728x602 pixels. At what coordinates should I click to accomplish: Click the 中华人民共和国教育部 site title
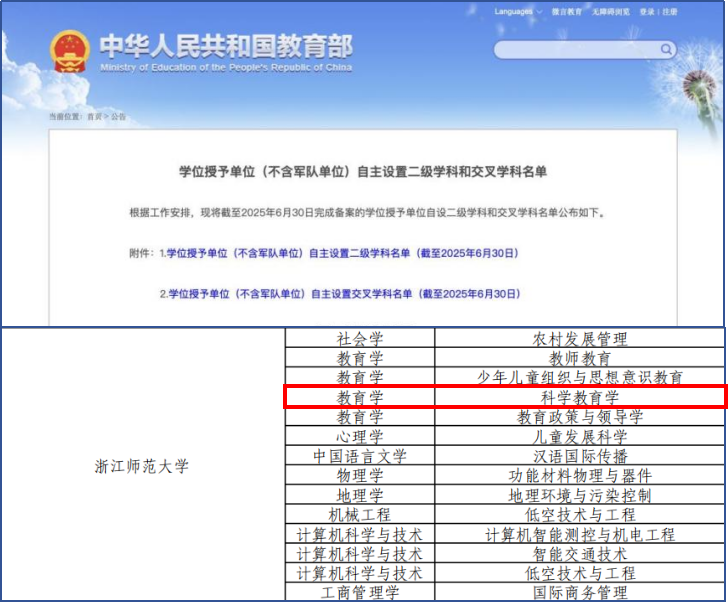point(225,47)
